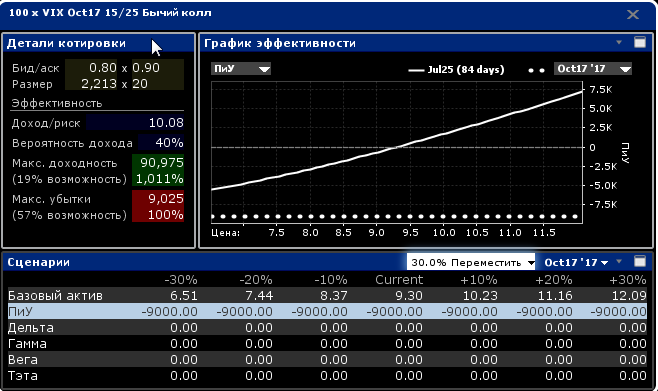The height and width of the screenshot is (391, 658).
Task: Click the green Макс. доходность 90,975 cell
Action: [158, 163]
